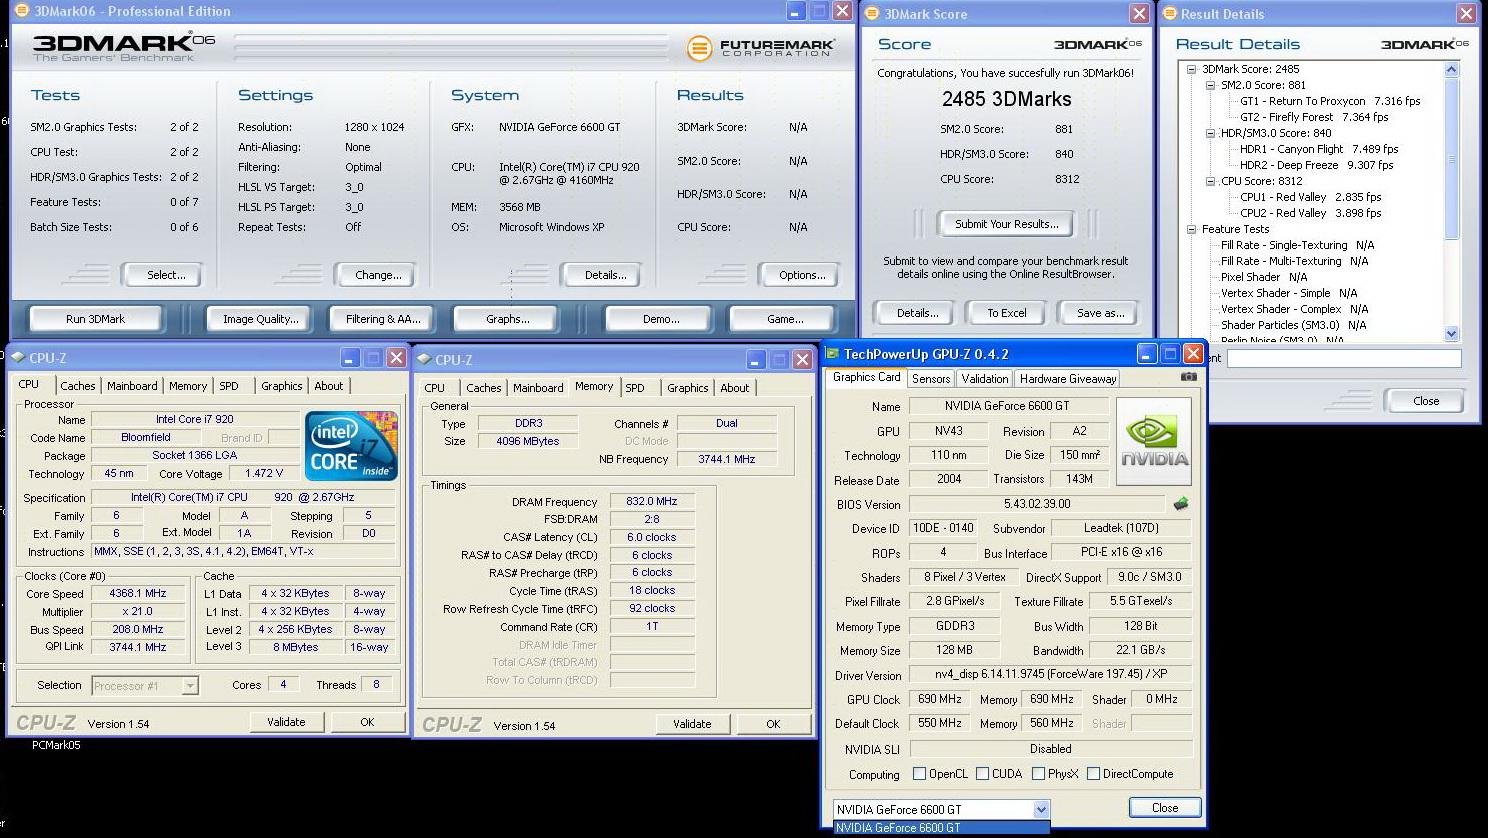This screenshot has width=1488, height=838.
Task: Click the GPU-Z screenshot camera icon
Action: (x=1188, y=377)
